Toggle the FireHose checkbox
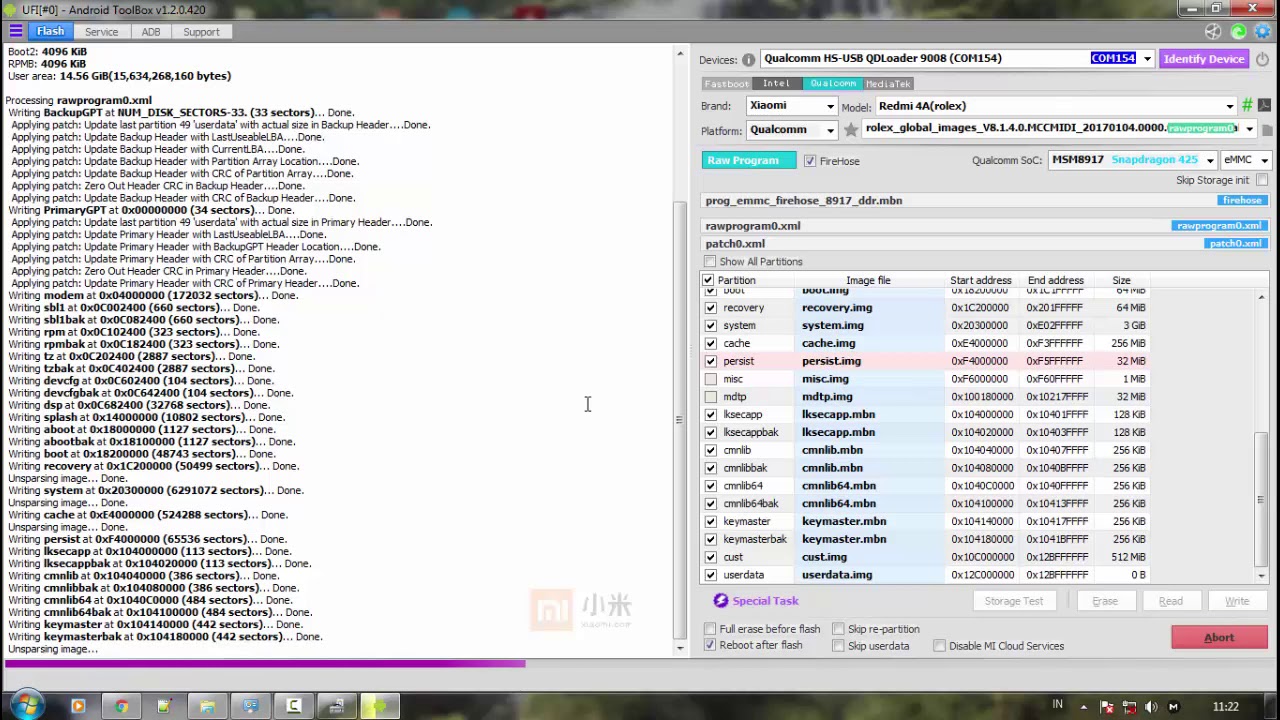This screenshot has height=720, width=1280. [x=810, y=161]
